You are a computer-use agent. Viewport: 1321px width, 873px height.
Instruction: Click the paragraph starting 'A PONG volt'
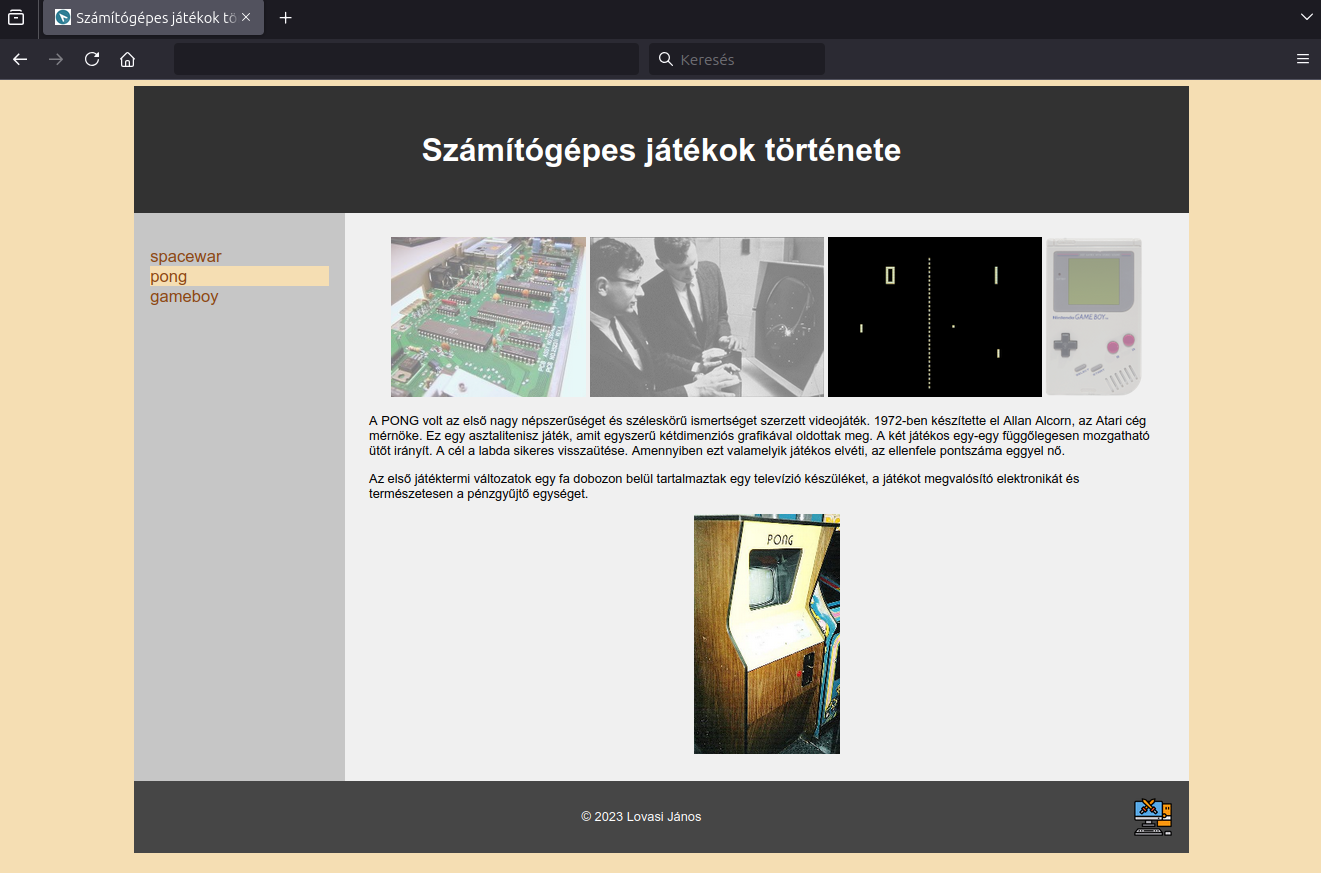coord(760,435)
